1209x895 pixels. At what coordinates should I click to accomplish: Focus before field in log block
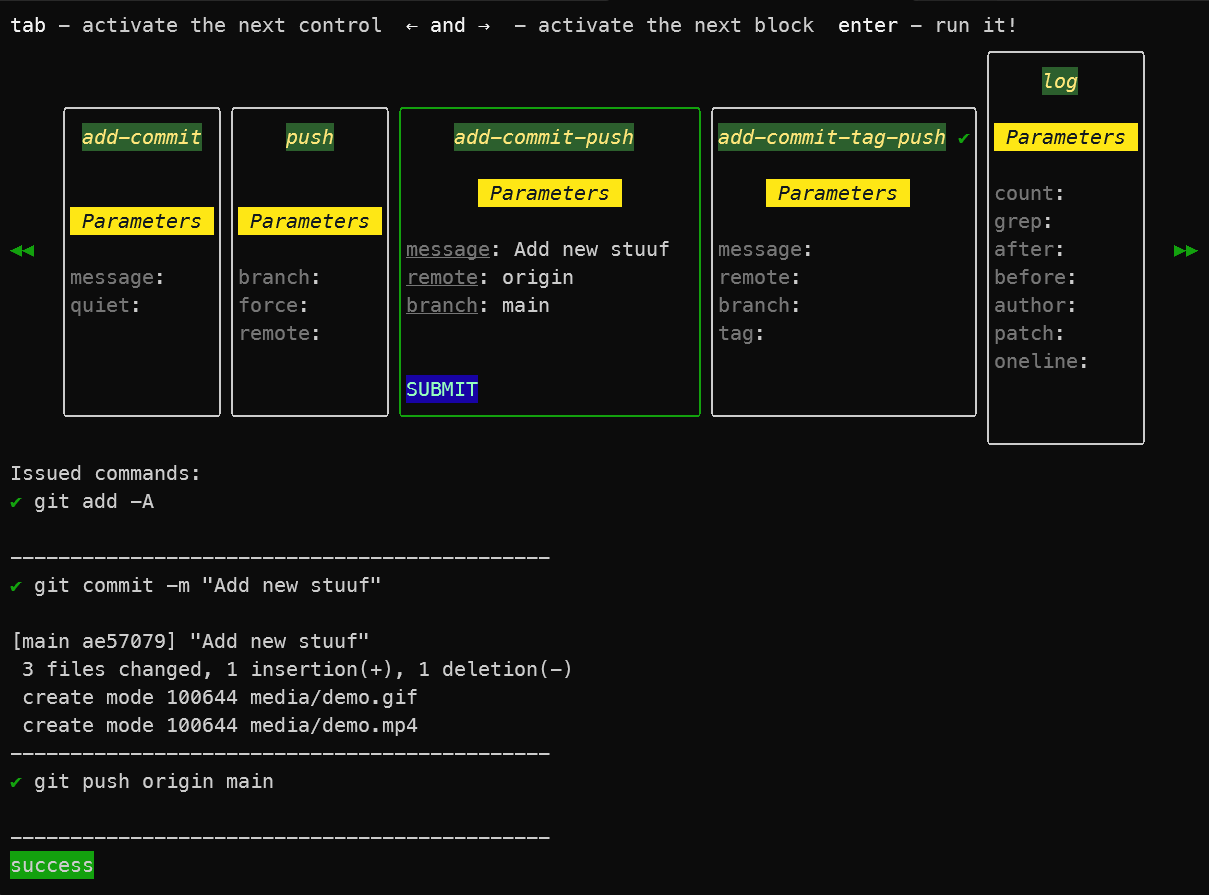tap(1036, 277)
